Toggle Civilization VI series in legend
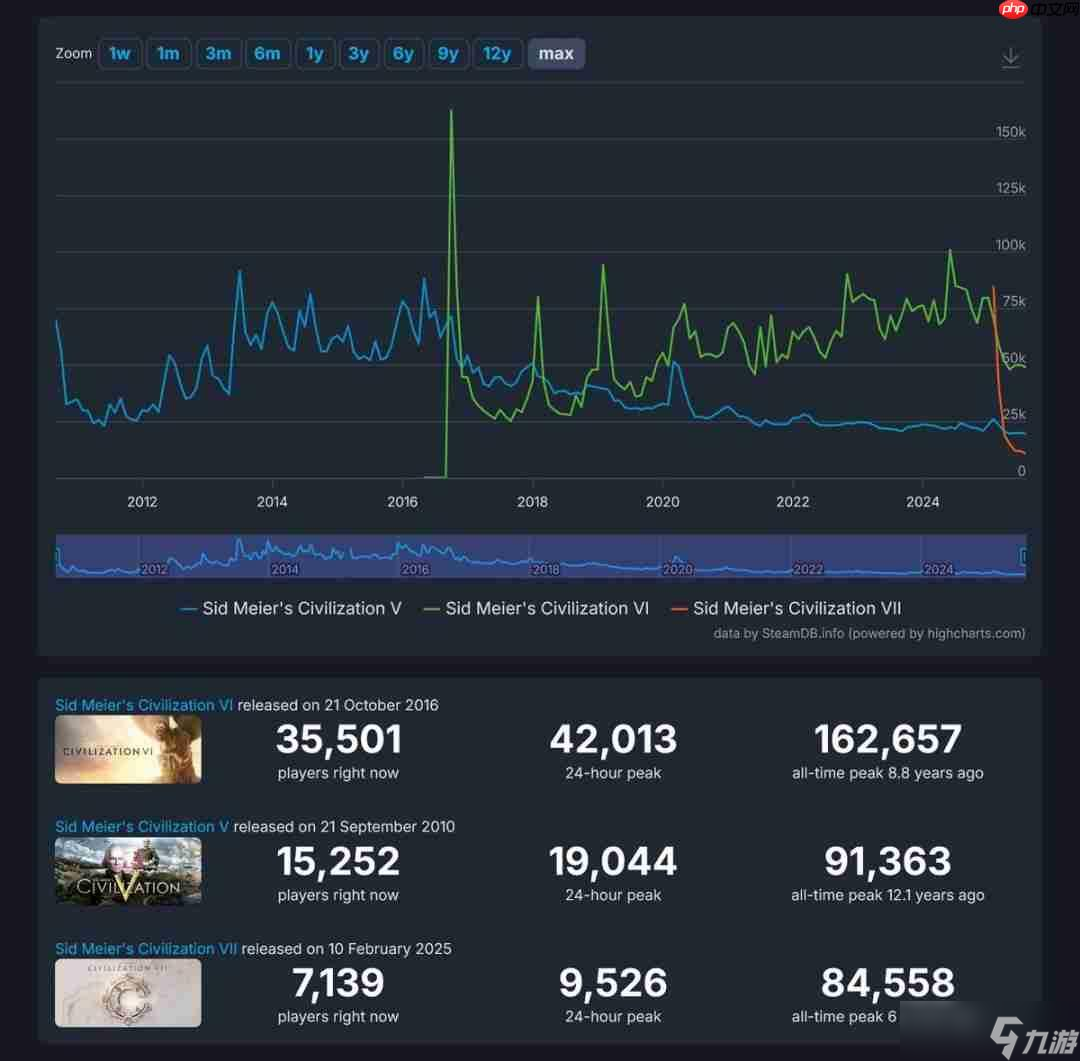1080x1061 pixels. click(x=537, y=608)
